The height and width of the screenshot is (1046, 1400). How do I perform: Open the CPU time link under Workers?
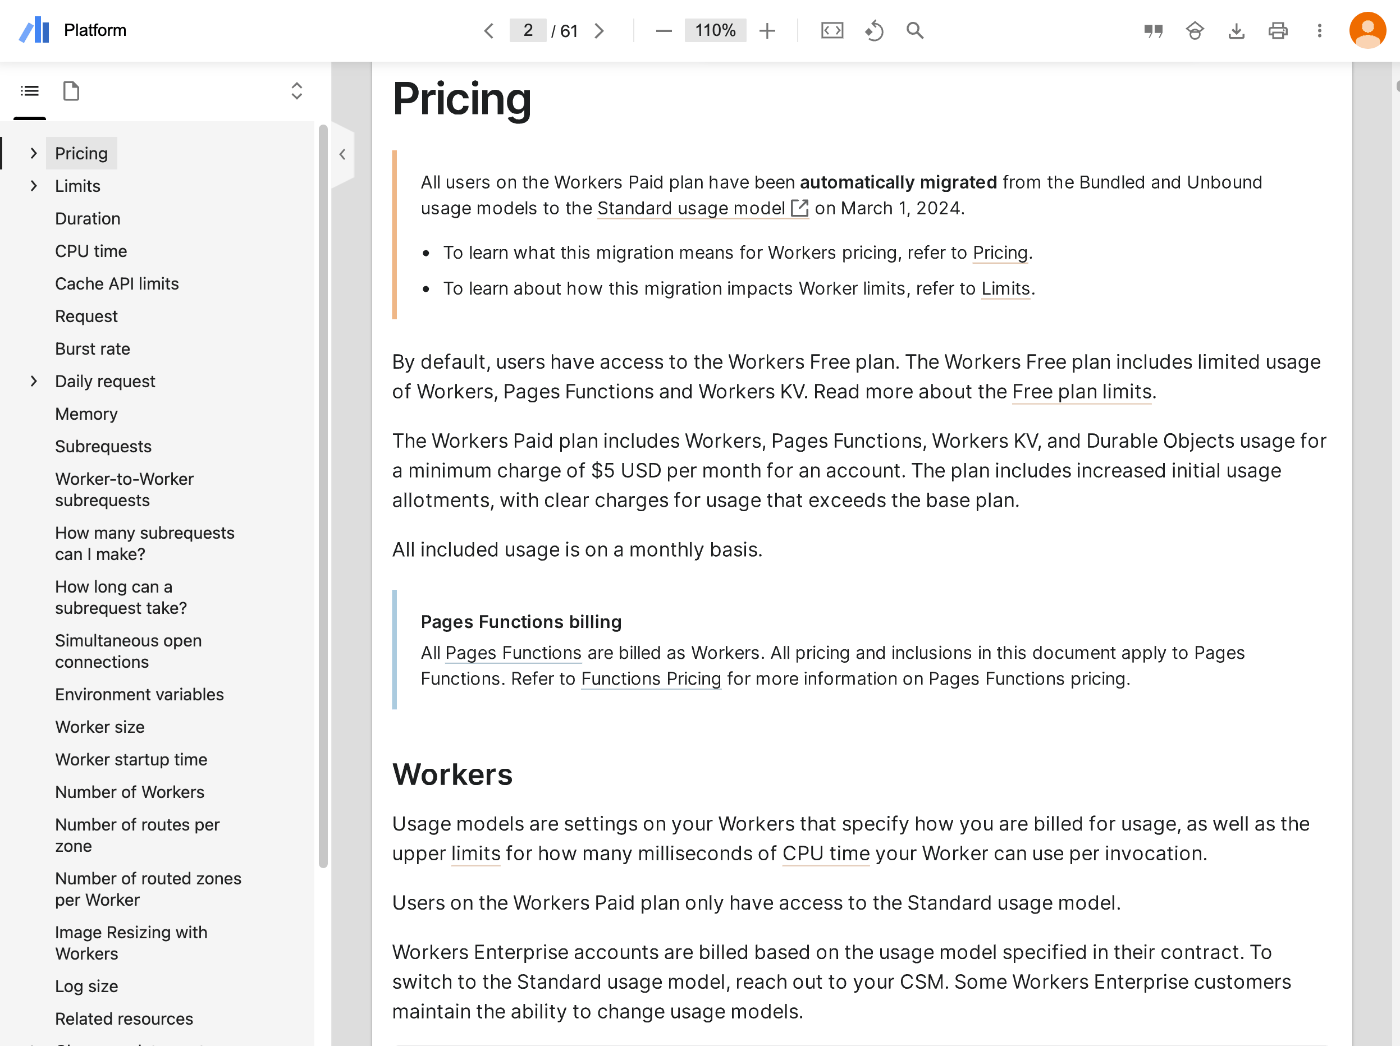[x=826, y=854]
